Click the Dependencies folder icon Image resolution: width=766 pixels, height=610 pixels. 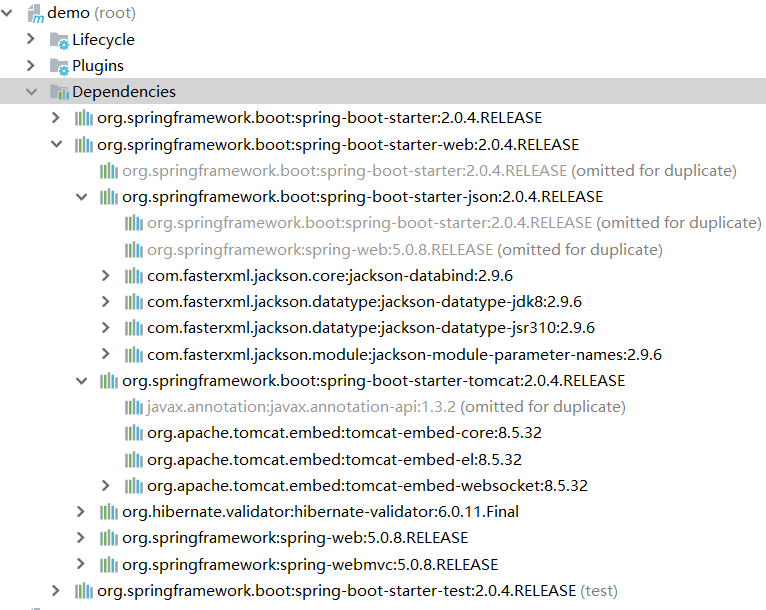click(59, 92)
